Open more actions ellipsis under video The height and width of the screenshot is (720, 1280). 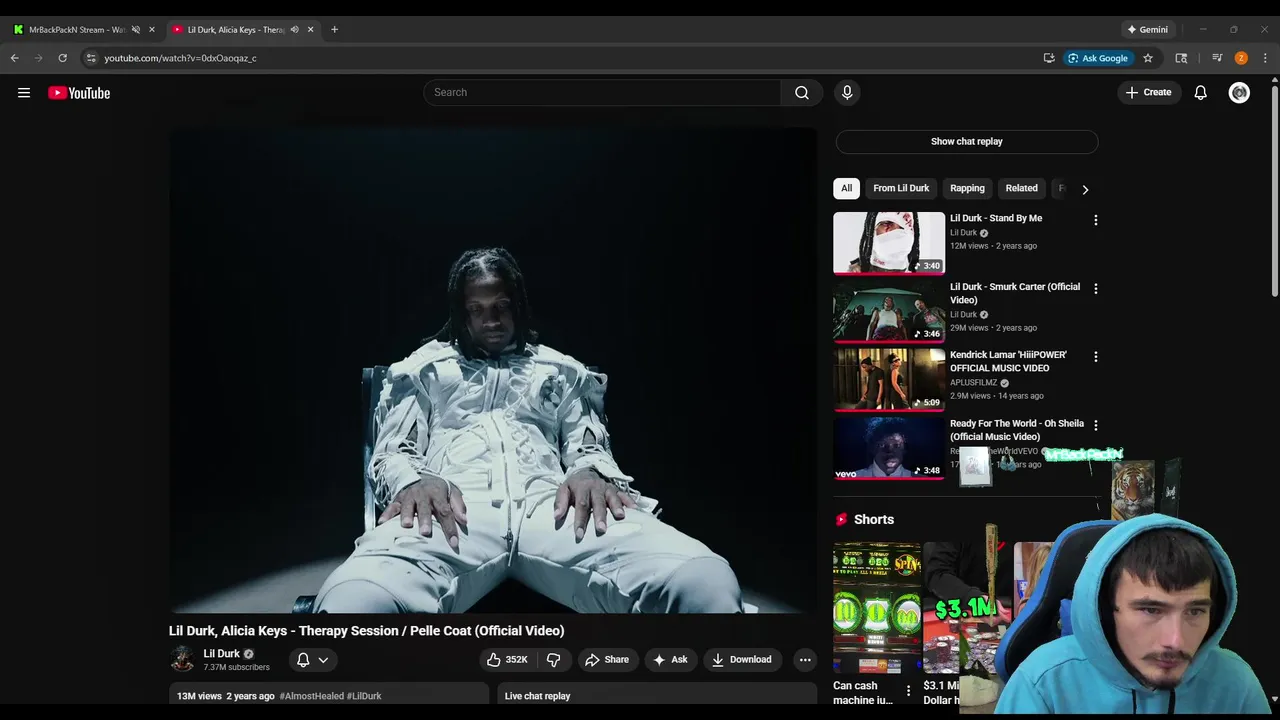click(805, 659)
